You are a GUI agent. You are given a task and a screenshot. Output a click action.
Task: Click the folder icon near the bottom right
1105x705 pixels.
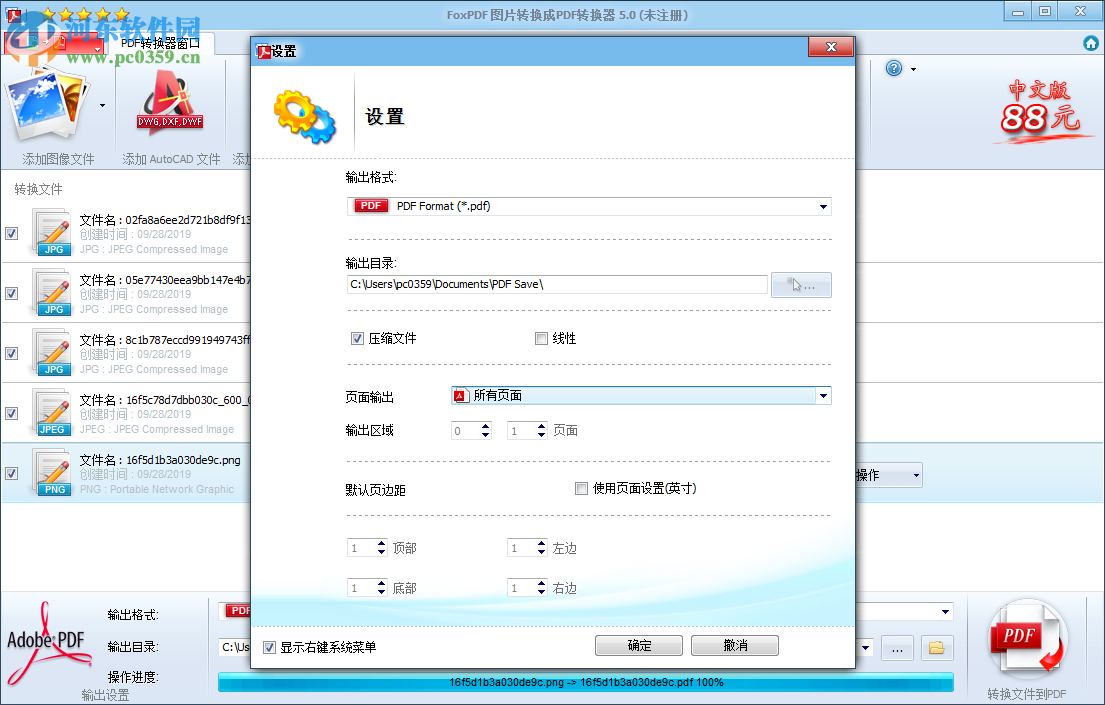coord(937,648)
